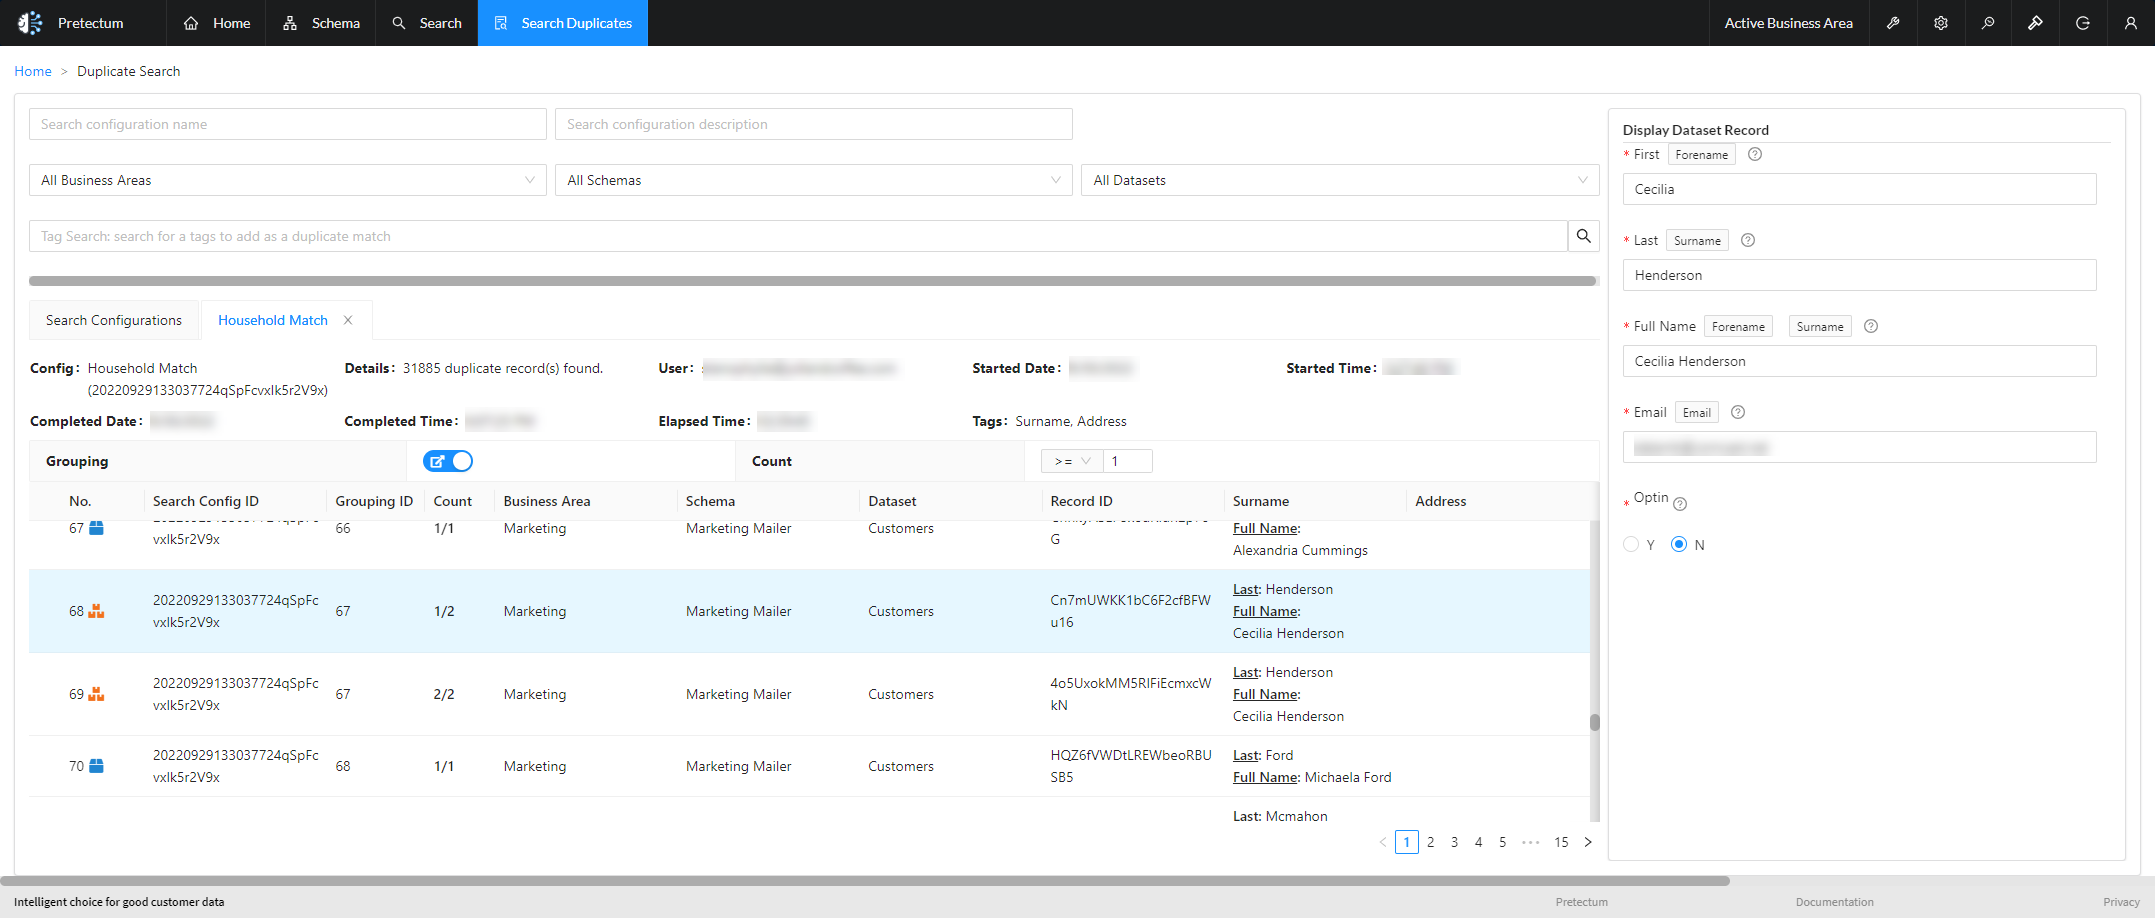Click the hammer icon in top bar
Screen dimensions: 2155x918
[2035, 23]
